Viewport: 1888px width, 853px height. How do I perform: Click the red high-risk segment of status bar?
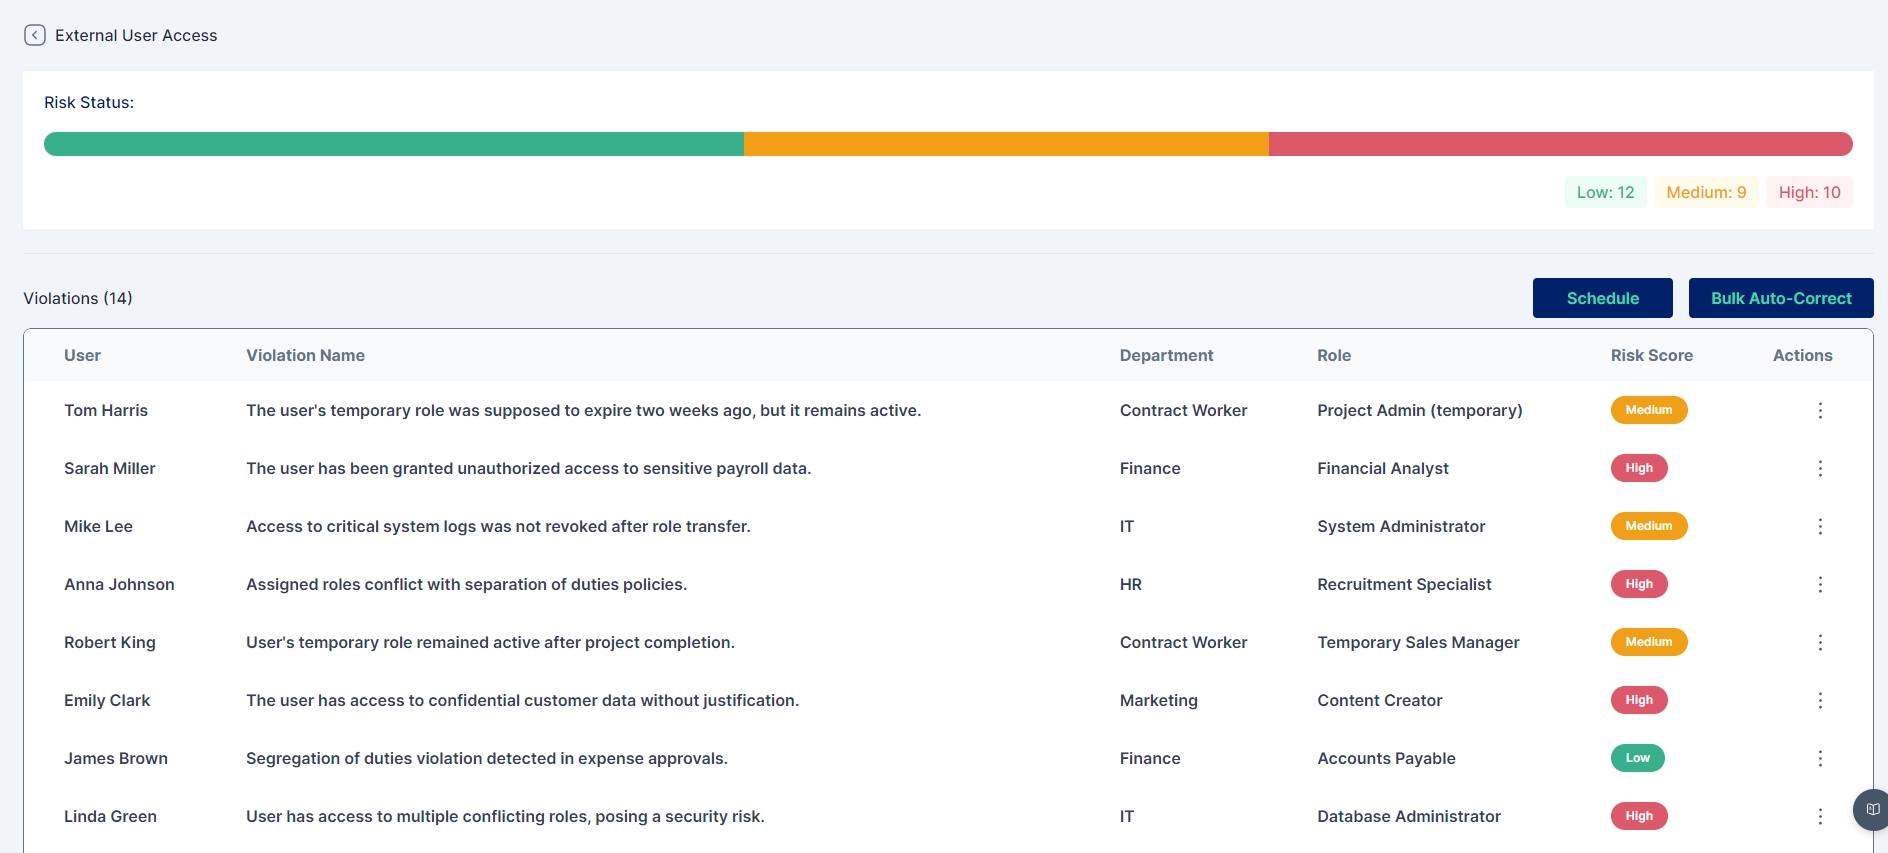point(1560,144)
